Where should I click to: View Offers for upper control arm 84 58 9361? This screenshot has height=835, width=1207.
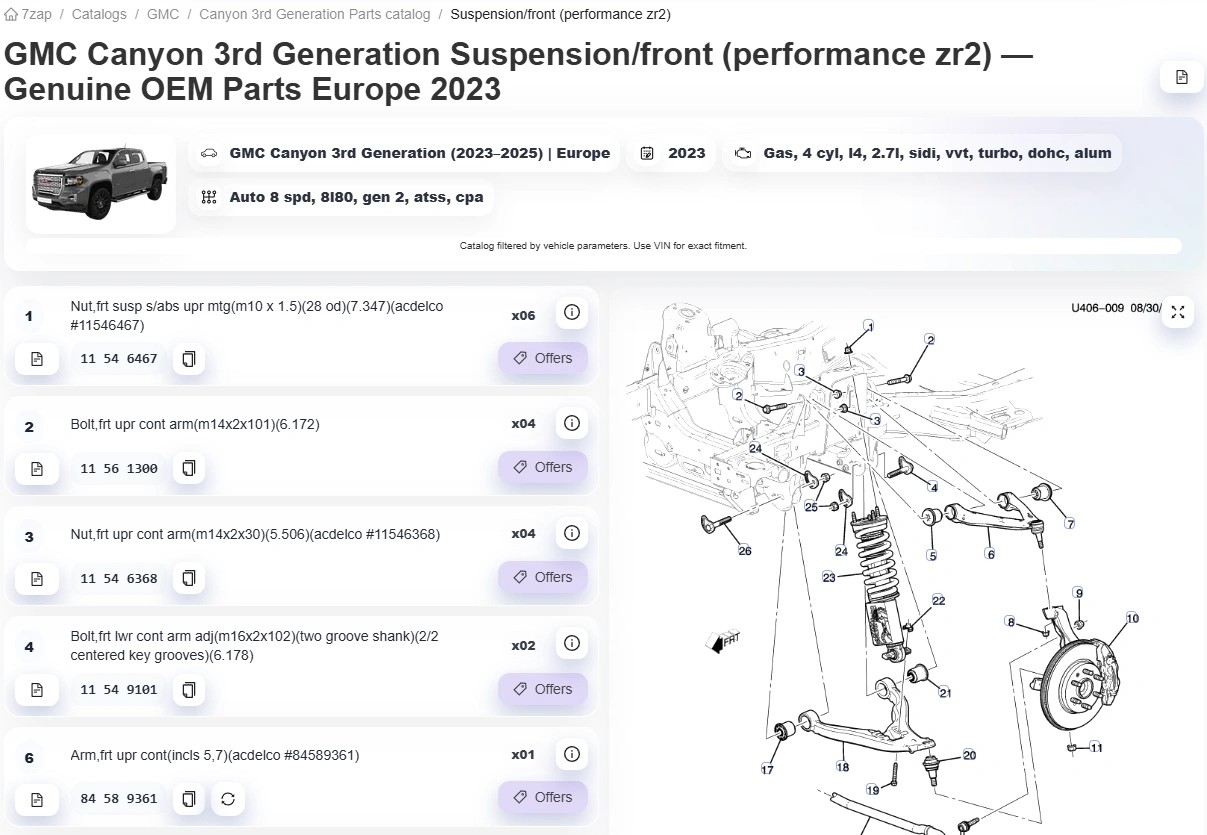[543, 797]
